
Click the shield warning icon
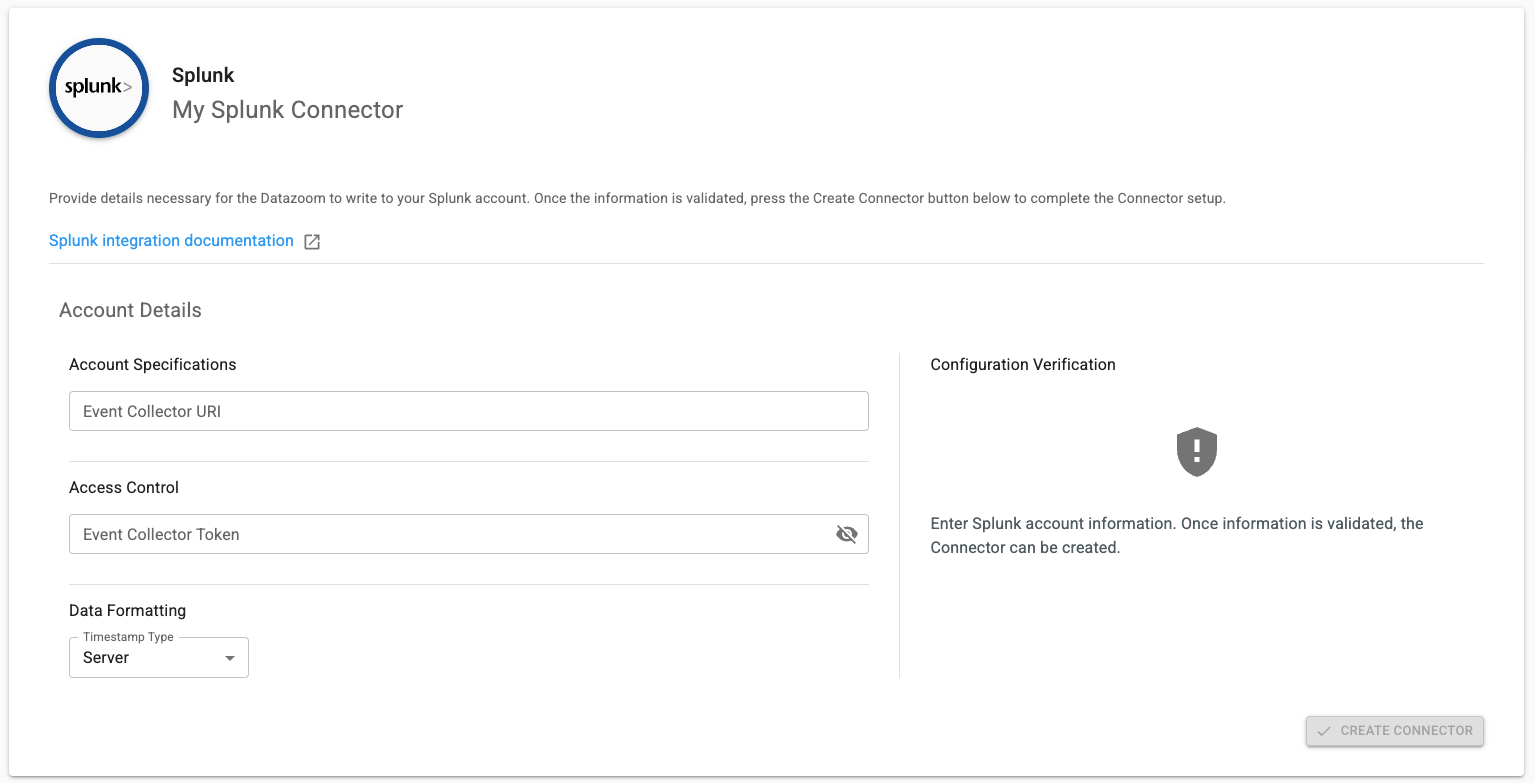pyautogui.click(x=1196, y=452)
